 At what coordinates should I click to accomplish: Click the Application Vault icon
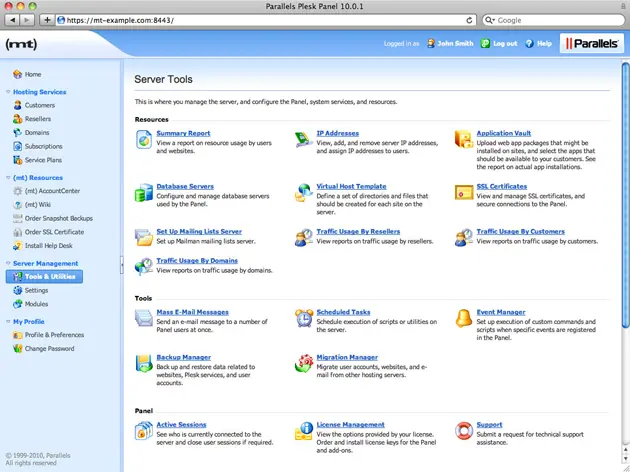pos(464,139)
